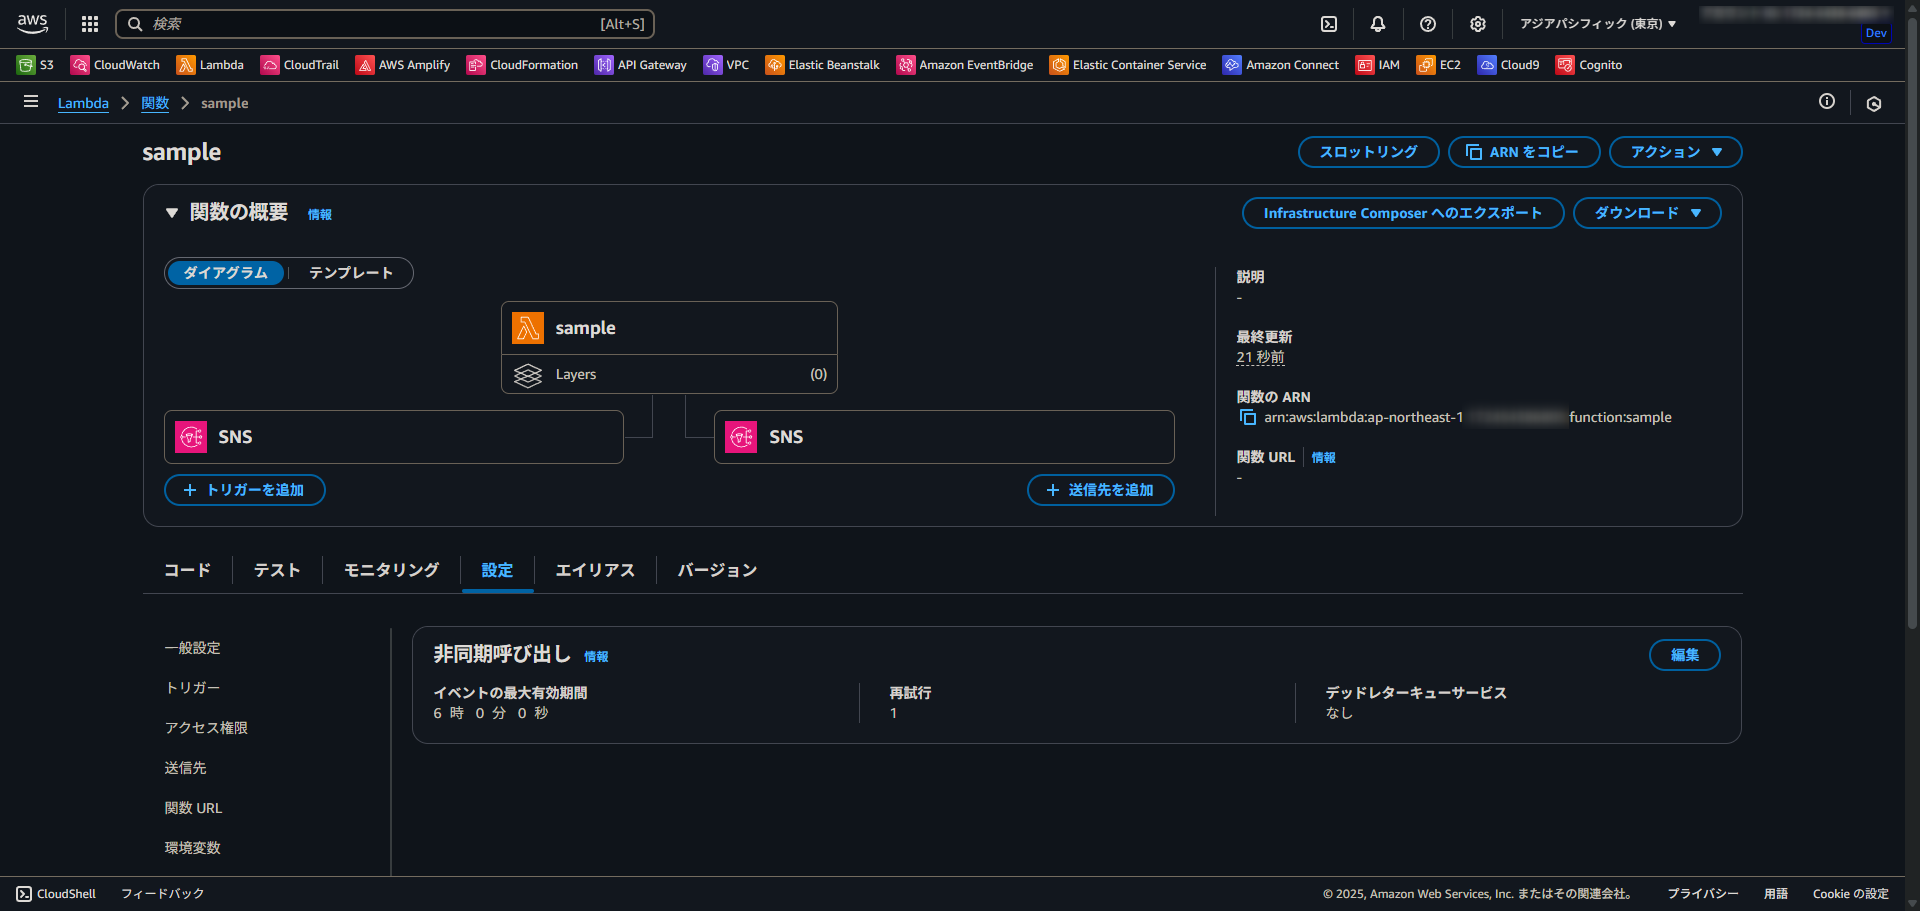The height and width of the screenshot is (911, 1920).
Task: Go to the Lambda breadcrumb link
Action: point(83,103)
